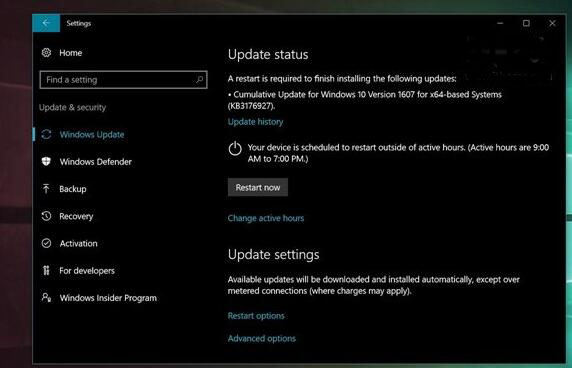The image size is (572, 368).
Task: Minimize the Settings window
Action: coord(500,23)
